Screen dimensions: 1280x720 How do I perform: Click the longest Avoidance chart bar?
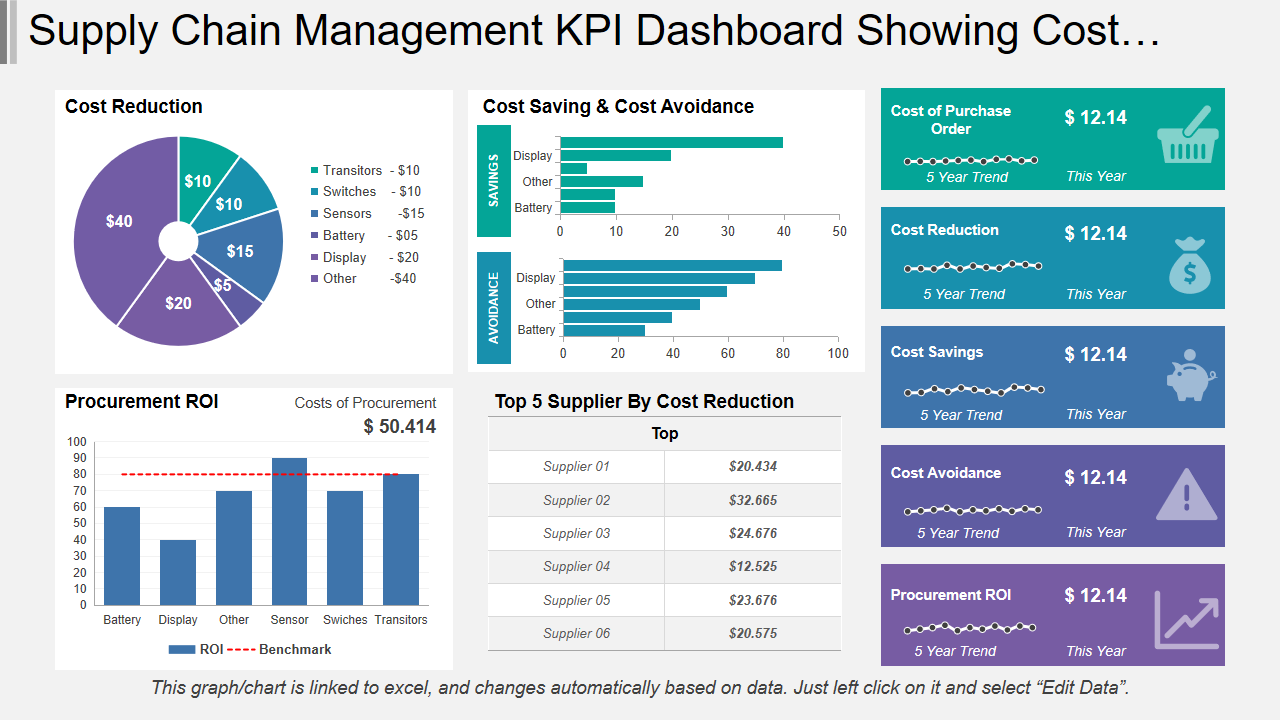(x=673, y=265)
